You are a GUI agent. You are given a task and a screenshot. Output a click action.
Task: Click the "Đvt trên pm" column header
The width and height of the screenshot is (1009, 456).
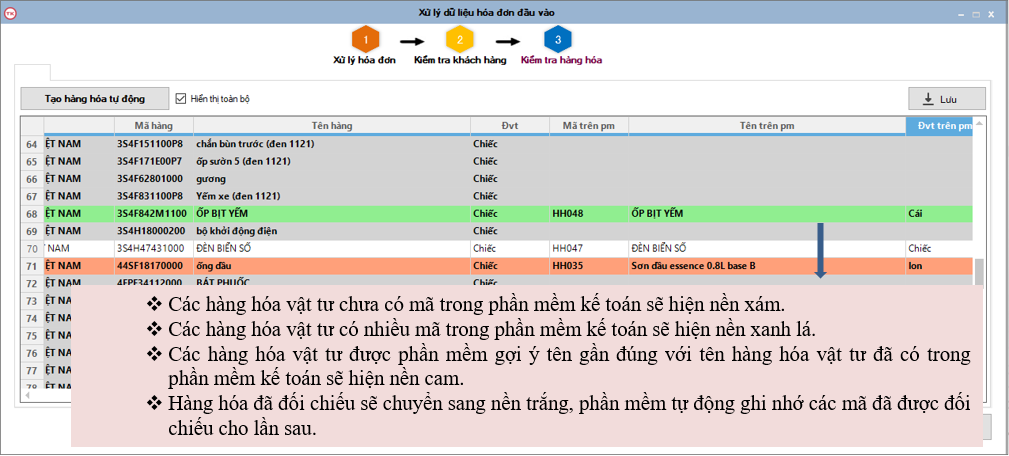pyautogui.click(x=938, y=126)
